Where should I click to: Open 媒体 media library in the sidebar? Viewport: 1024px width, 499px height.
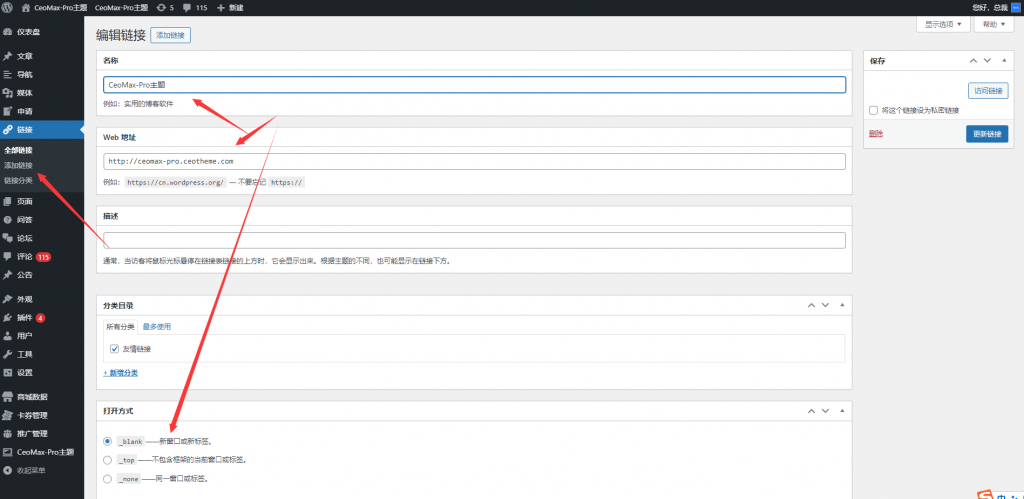pyautogui.click(x=24, y=93)
